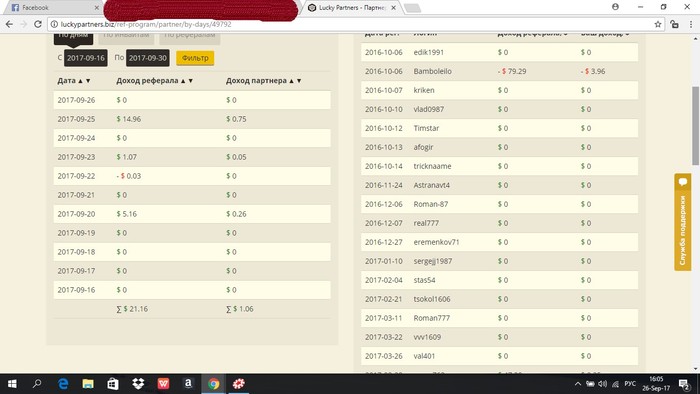Sort Доход реферала descending arrow
The width and height of the screenshot is (700, 394).
(x=191, y=81)
